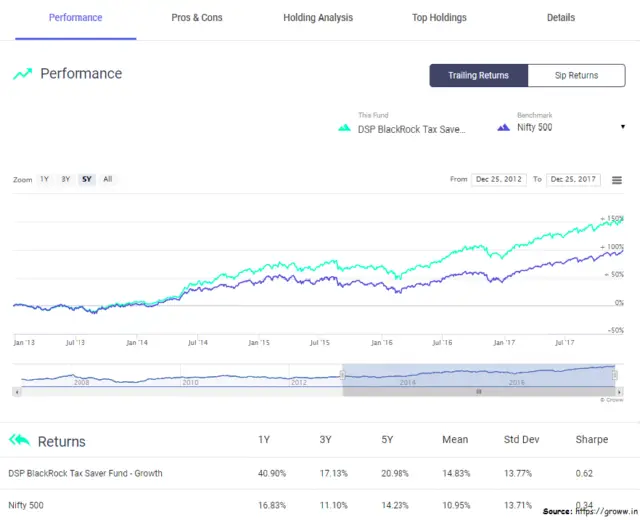
Task: Click the Mean column header
Action: point(455,440)
